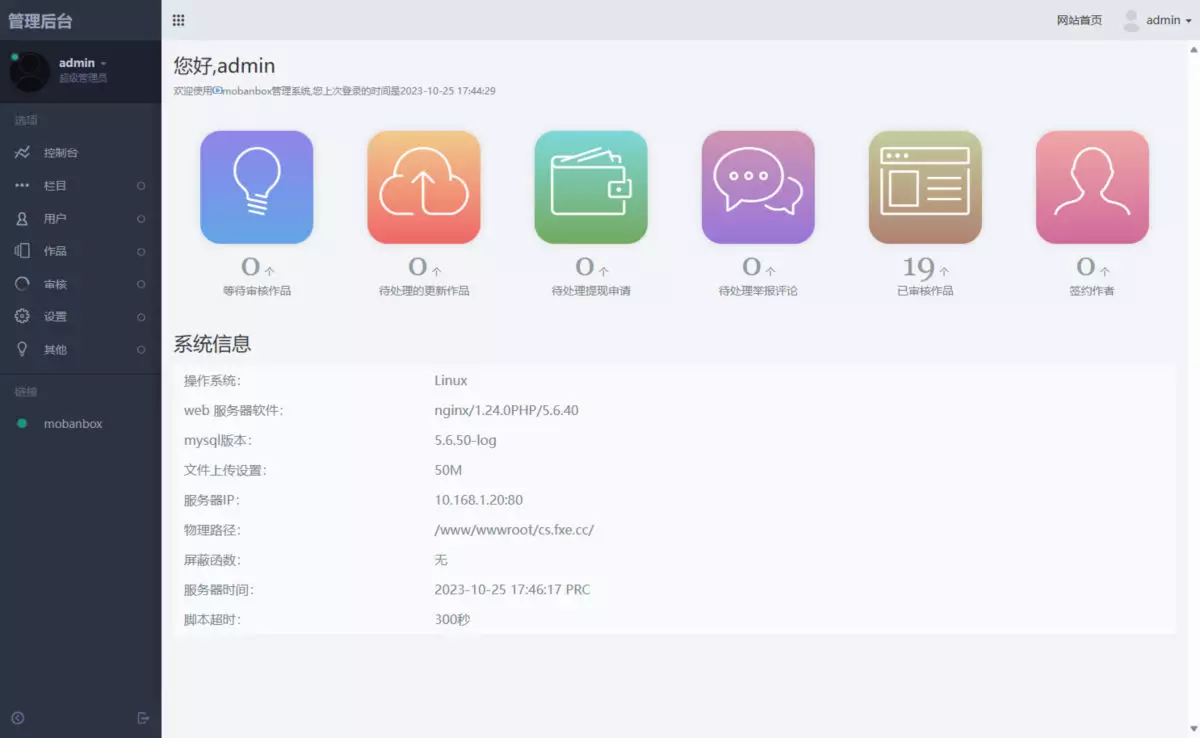Click the 签约作者 caption
This screenshot has width=1200, height=738.
point(1092,291)
